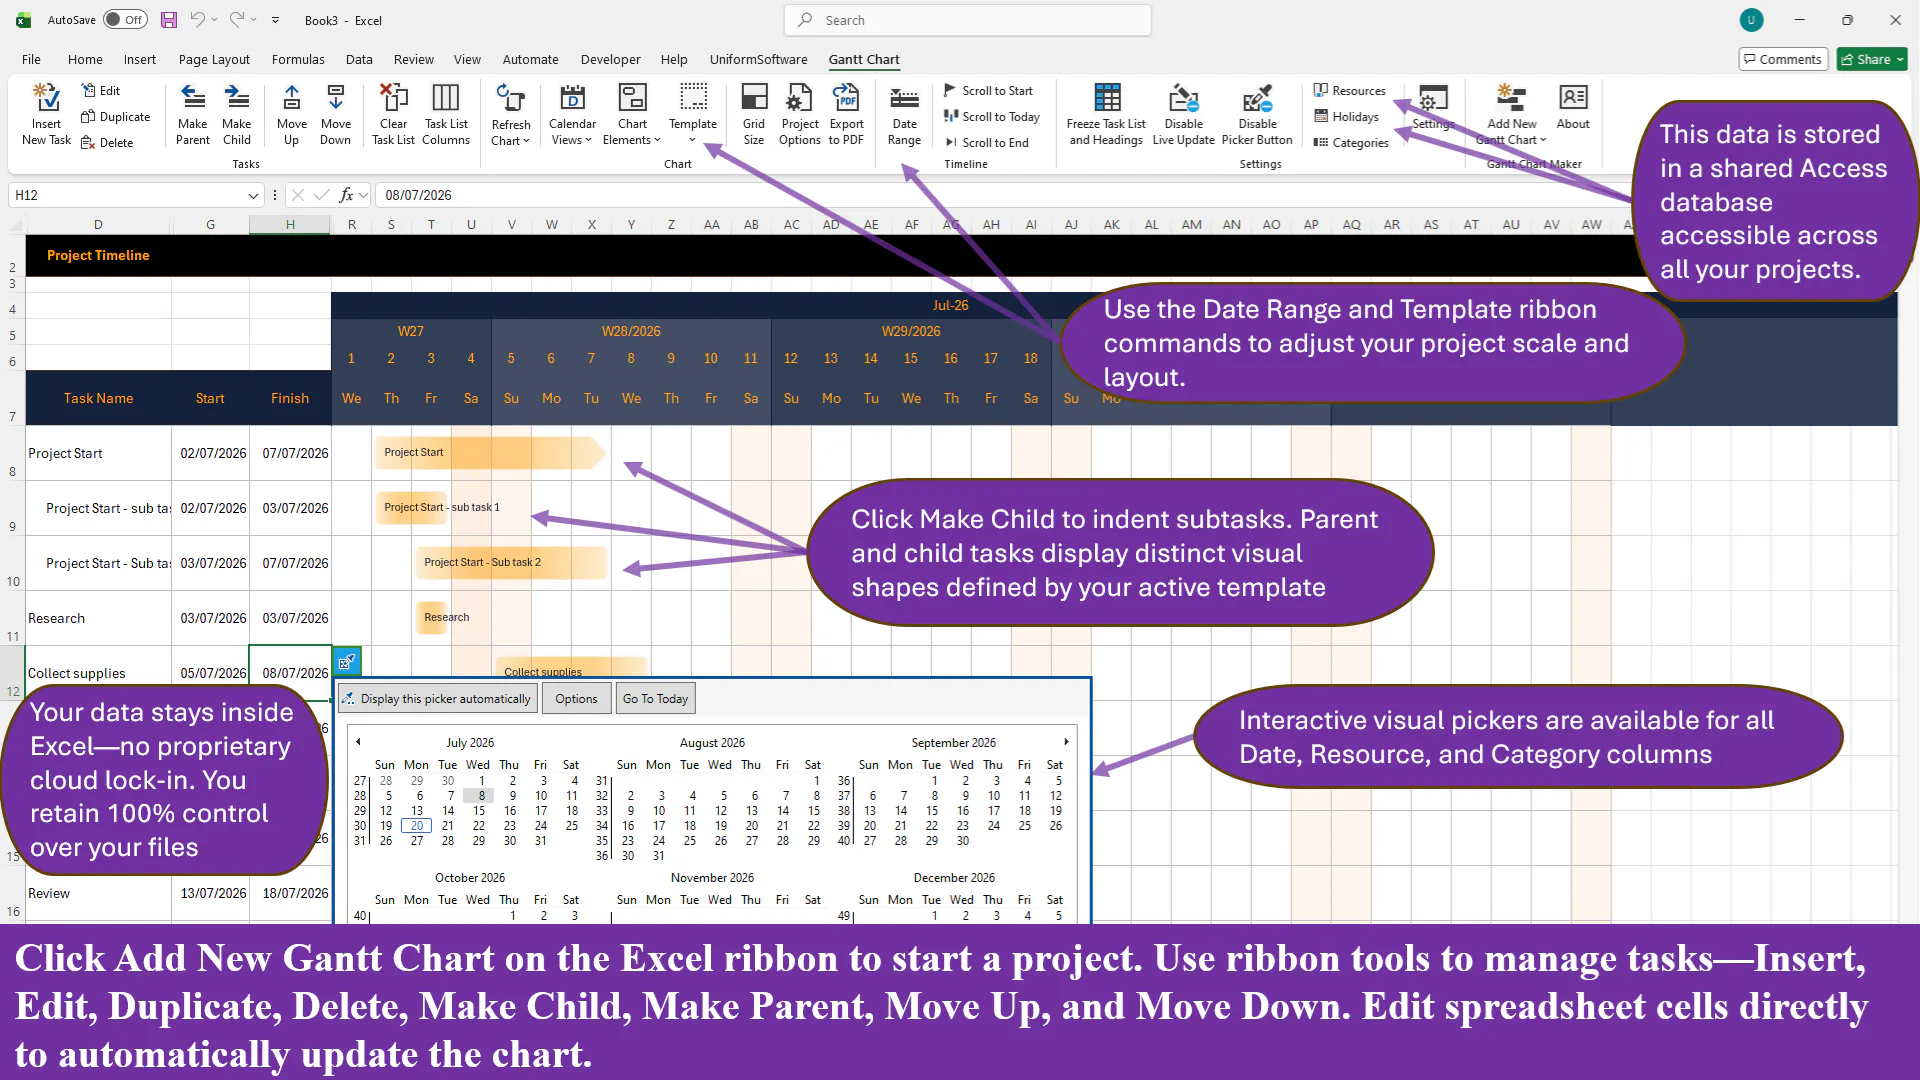Switch to the Developer tab

pos(610,59)
